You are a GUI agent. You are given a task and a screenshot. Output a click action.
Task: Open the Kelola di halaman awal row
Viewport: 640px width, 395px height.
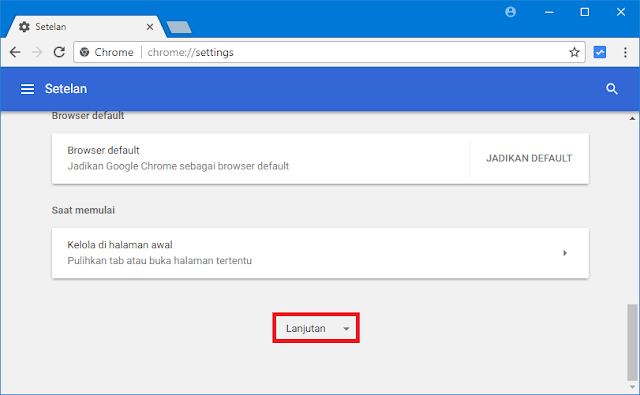(320, 253)
